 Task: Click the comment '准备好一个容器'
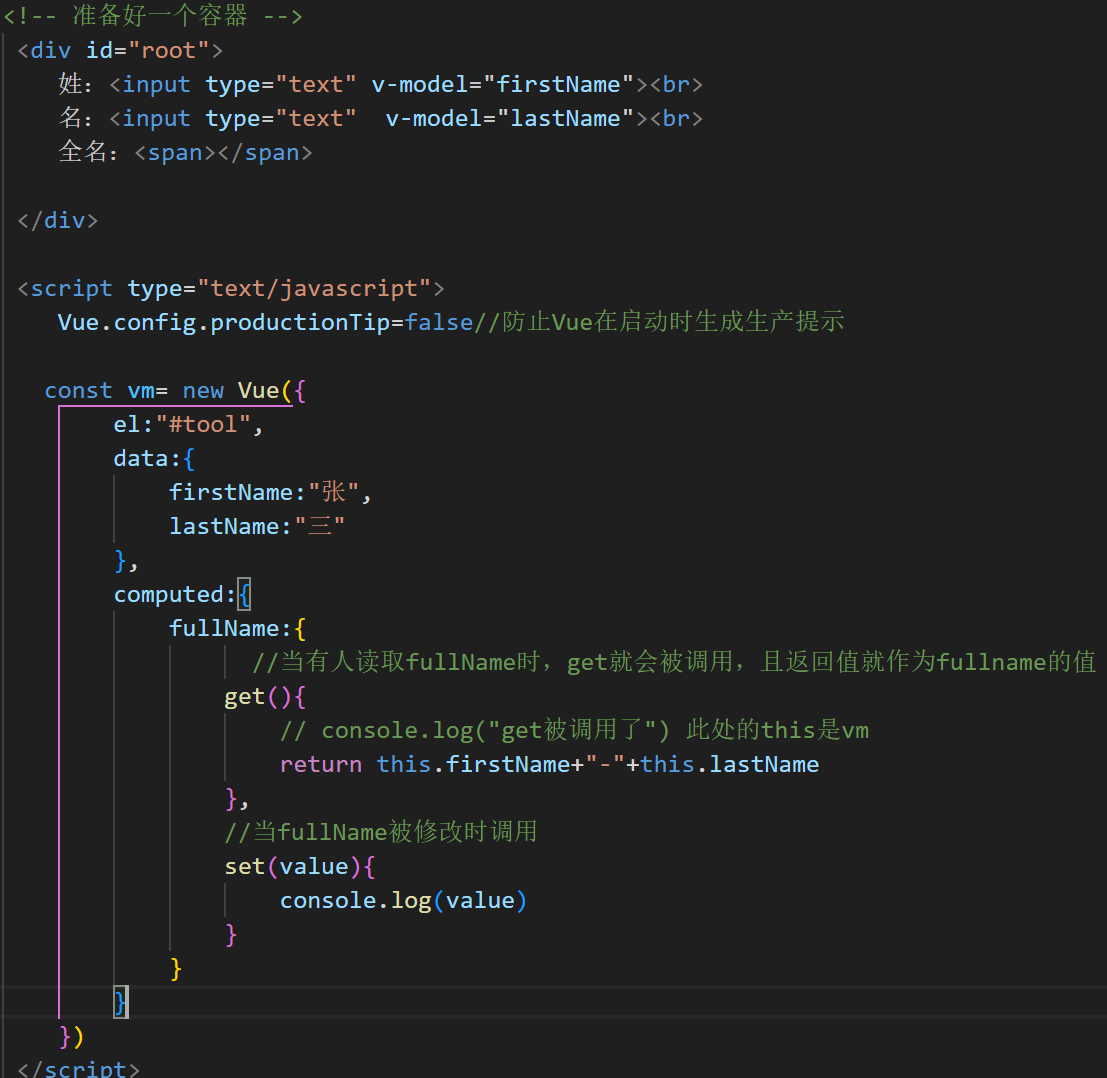(160, 16)
